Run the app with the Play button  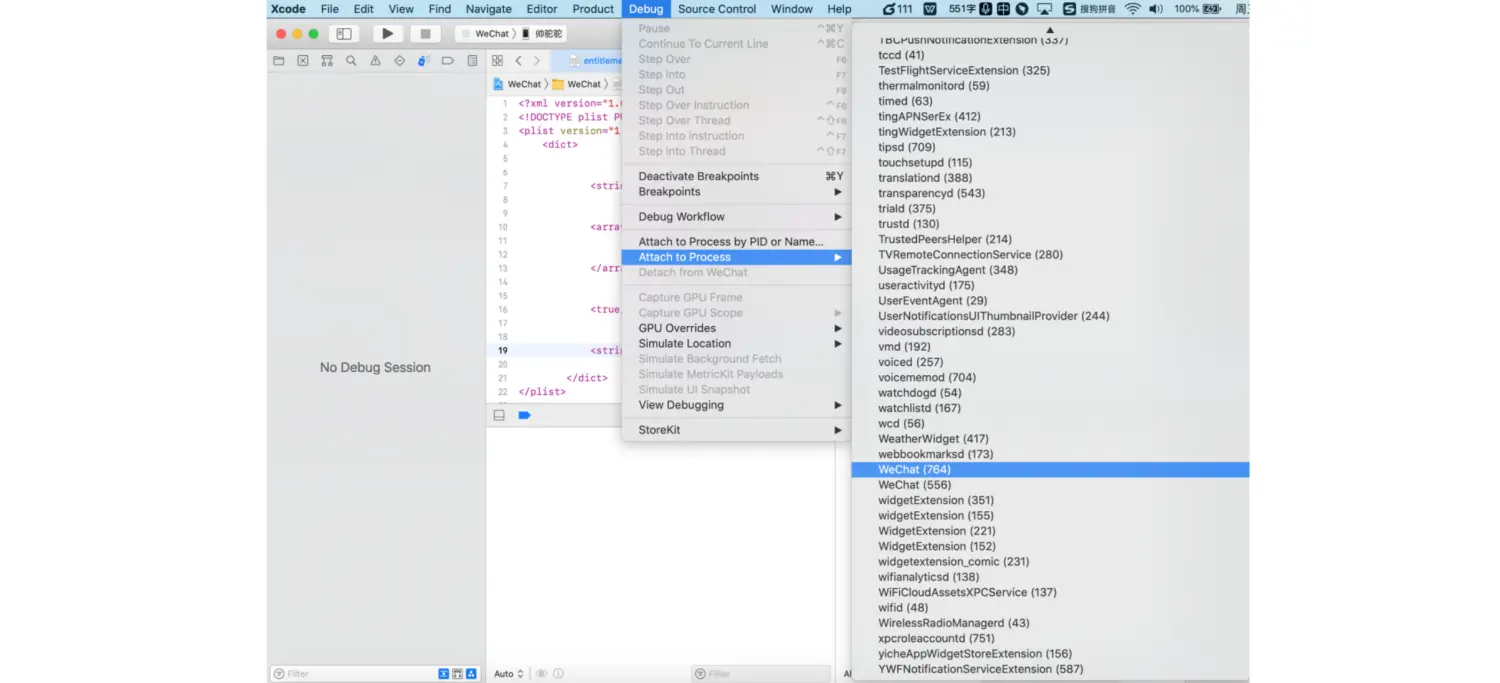click(x=387, y=34)
